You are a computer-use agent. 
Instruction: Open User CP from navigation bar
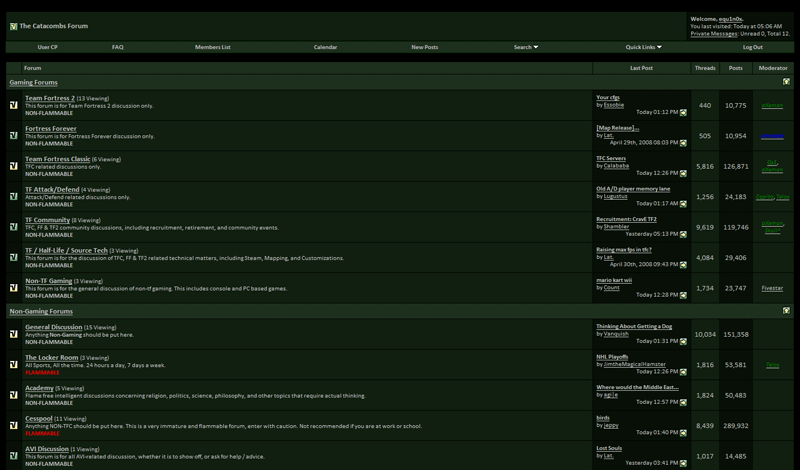click(47, 47)
